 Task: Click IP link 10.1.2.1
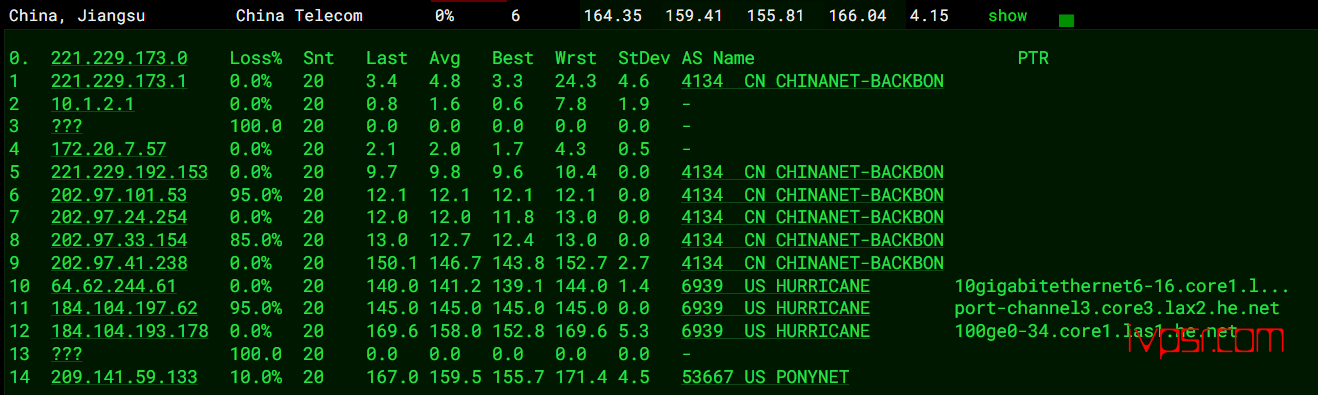[93, 104]
